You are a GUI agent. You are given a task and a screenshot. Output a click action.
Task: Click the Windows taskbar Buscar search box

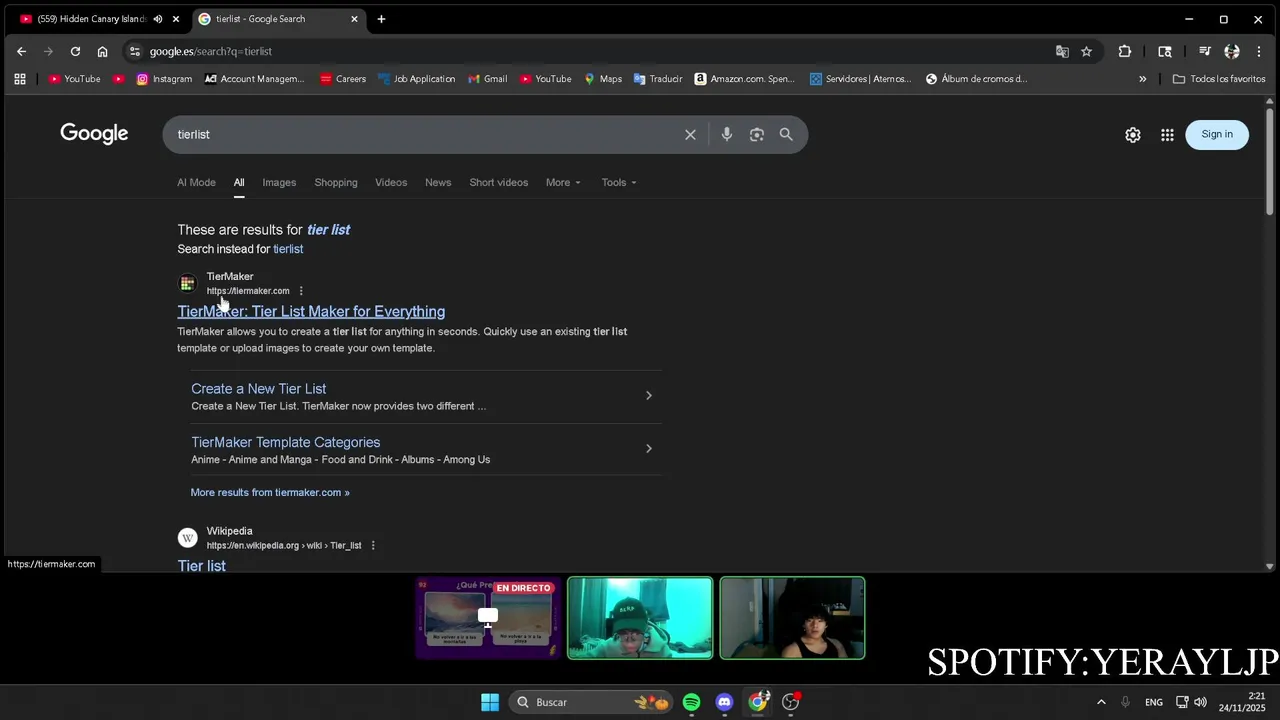point(590,702)
